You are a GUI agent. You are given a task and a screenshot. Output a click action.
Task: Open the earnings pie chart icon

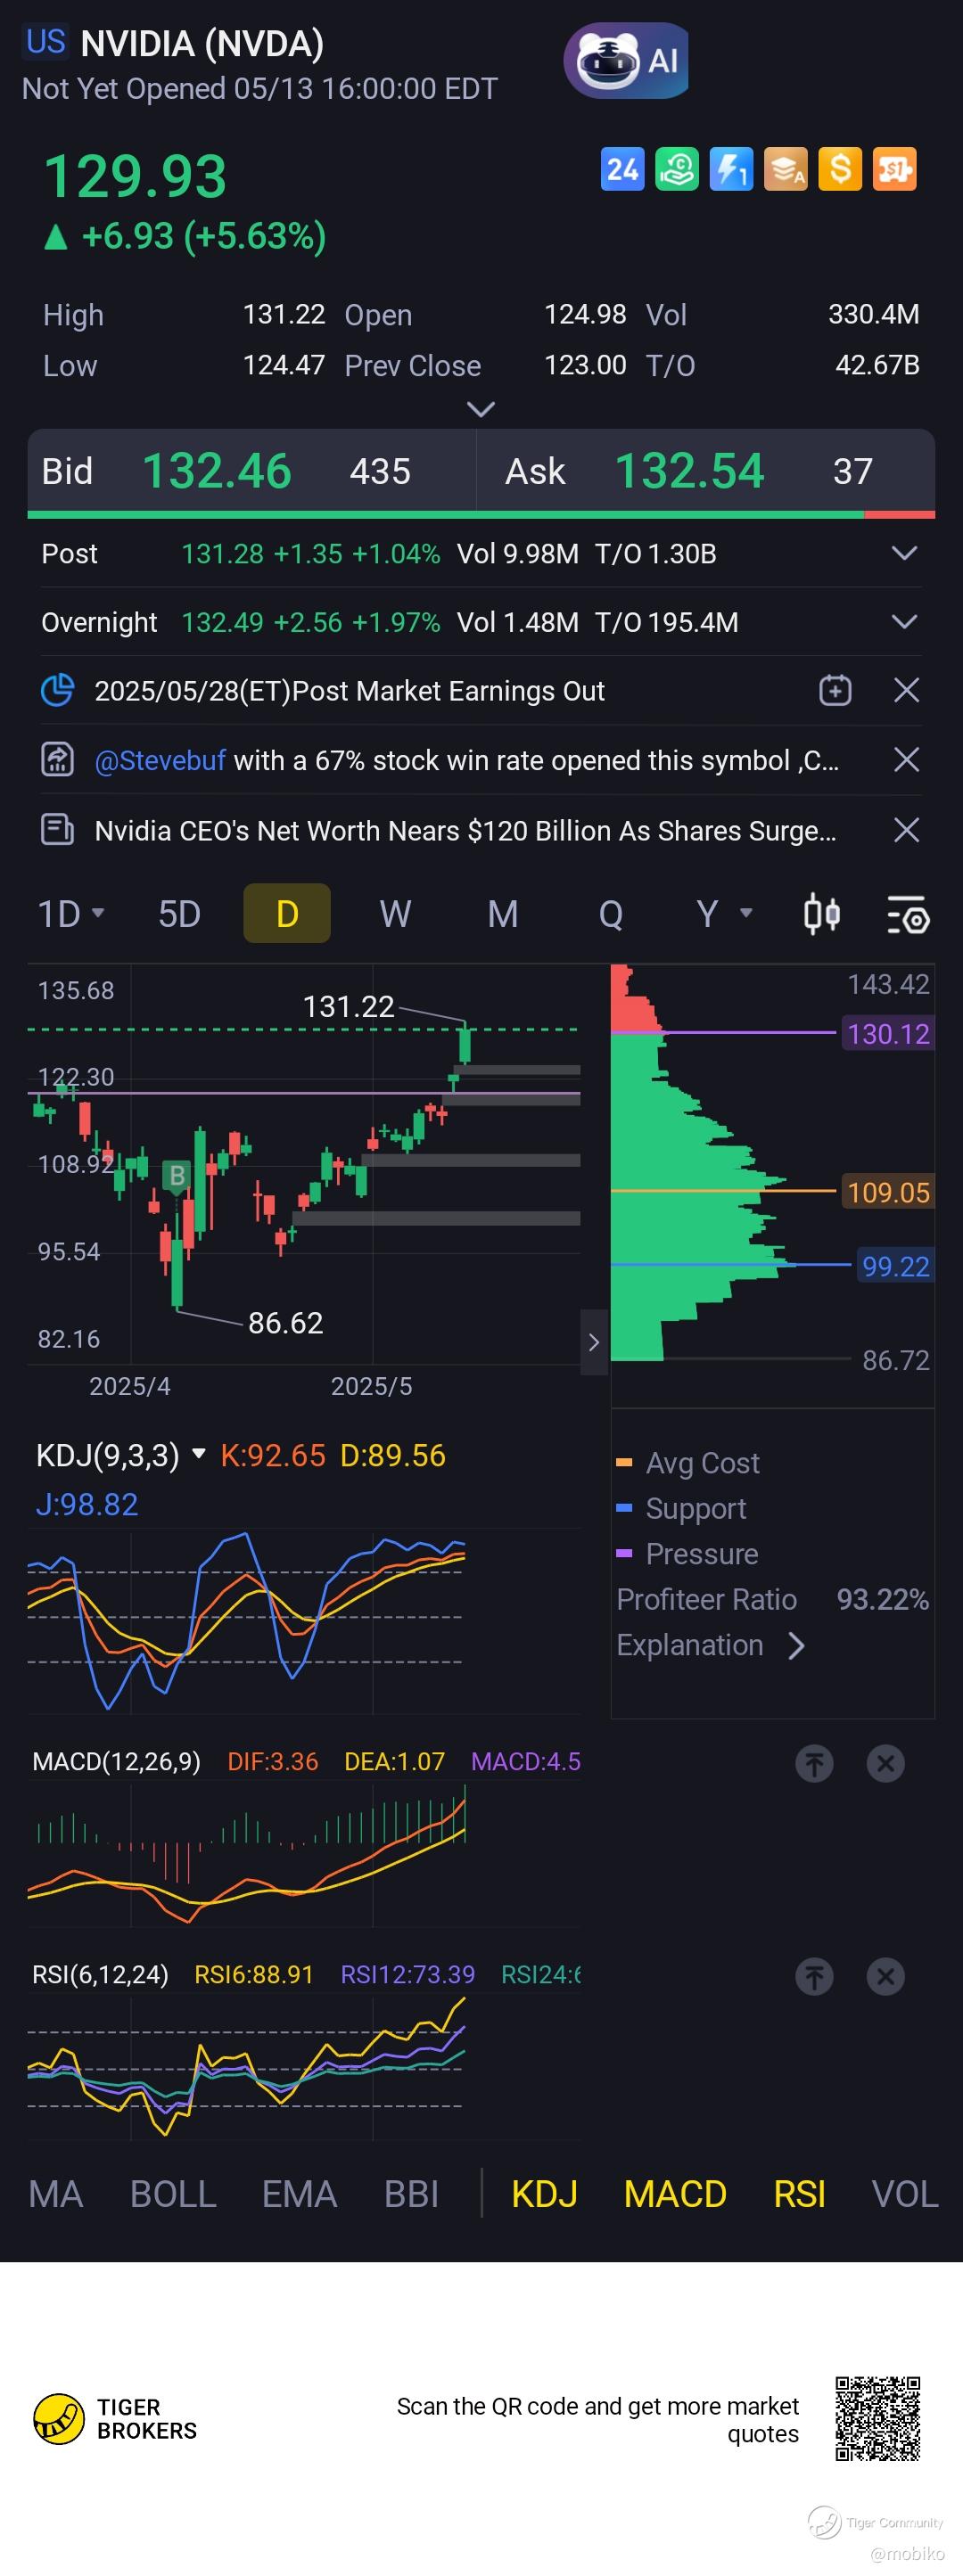57,690
